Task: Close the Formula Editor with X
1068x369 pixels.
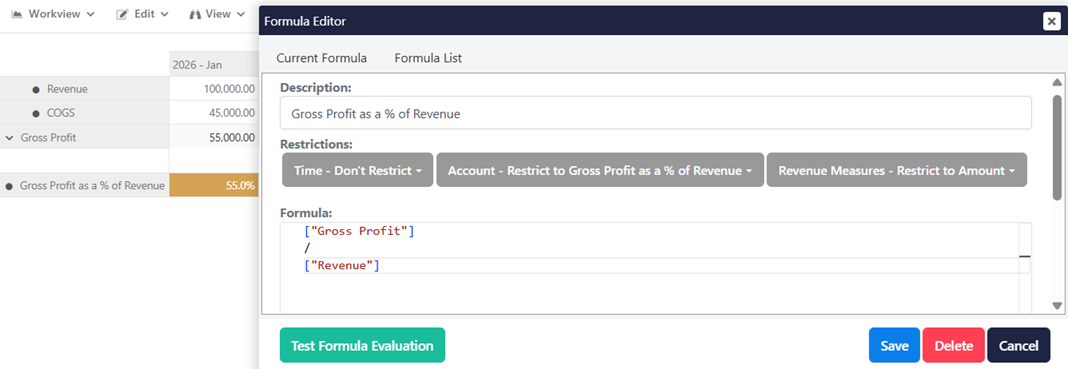Action: (1051, 22)
